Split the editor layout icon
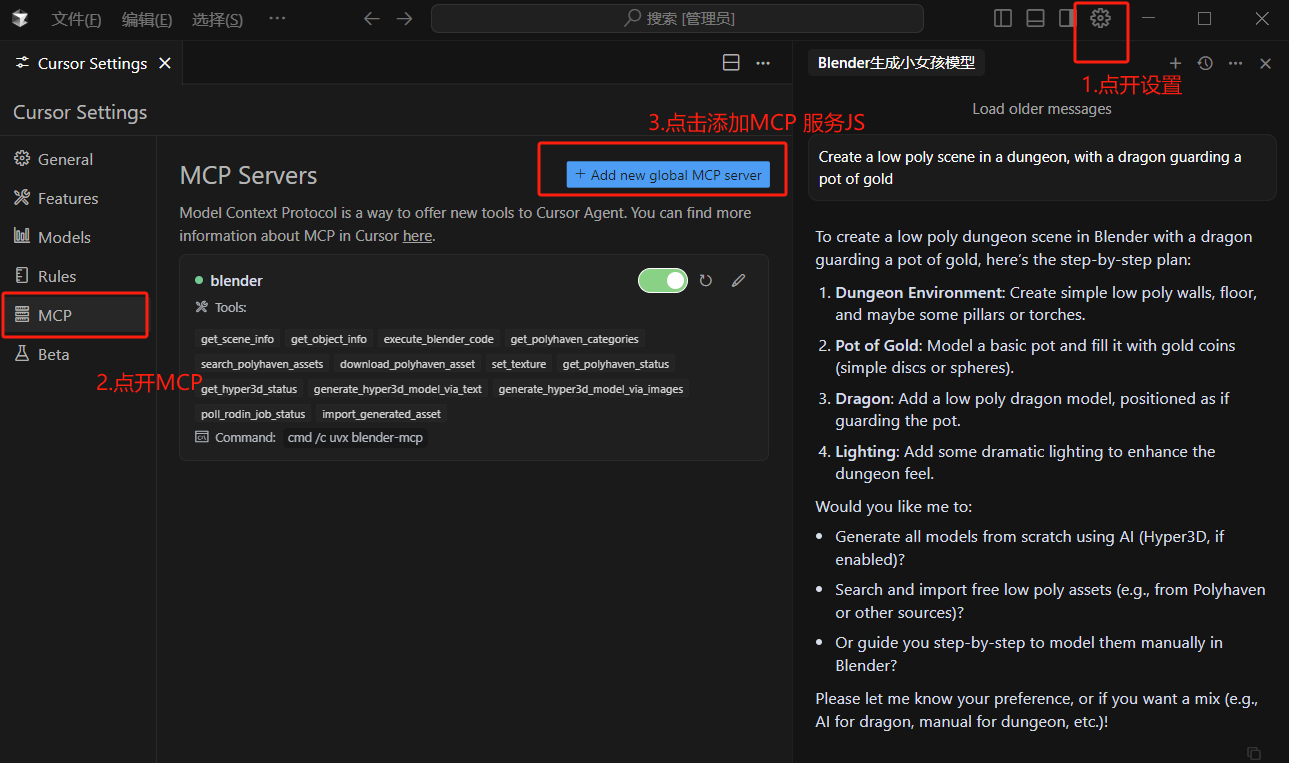 [x=731, y=63]
